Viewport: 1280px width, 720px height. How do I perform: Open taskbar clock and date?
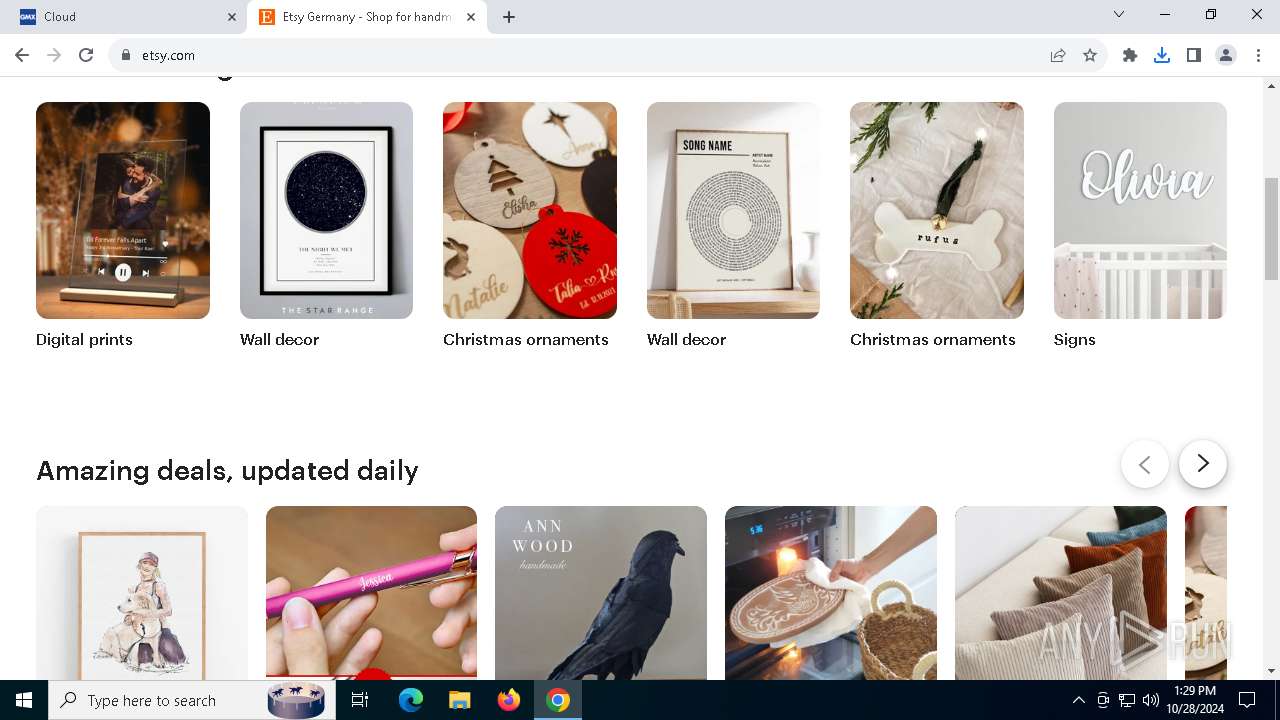pos(1195,700)
